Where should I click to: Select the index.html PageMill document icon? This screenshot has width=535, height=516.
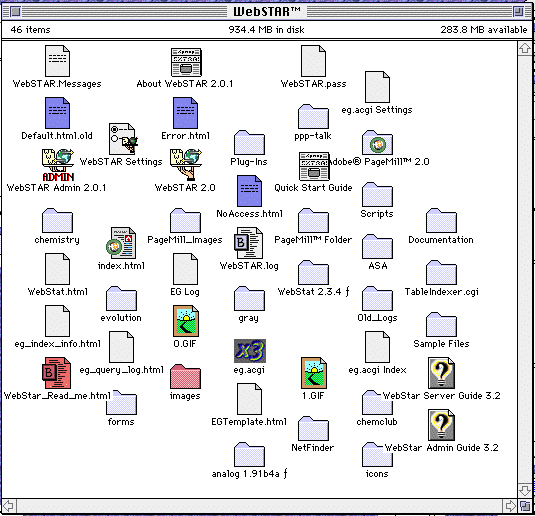pos(121,243)
